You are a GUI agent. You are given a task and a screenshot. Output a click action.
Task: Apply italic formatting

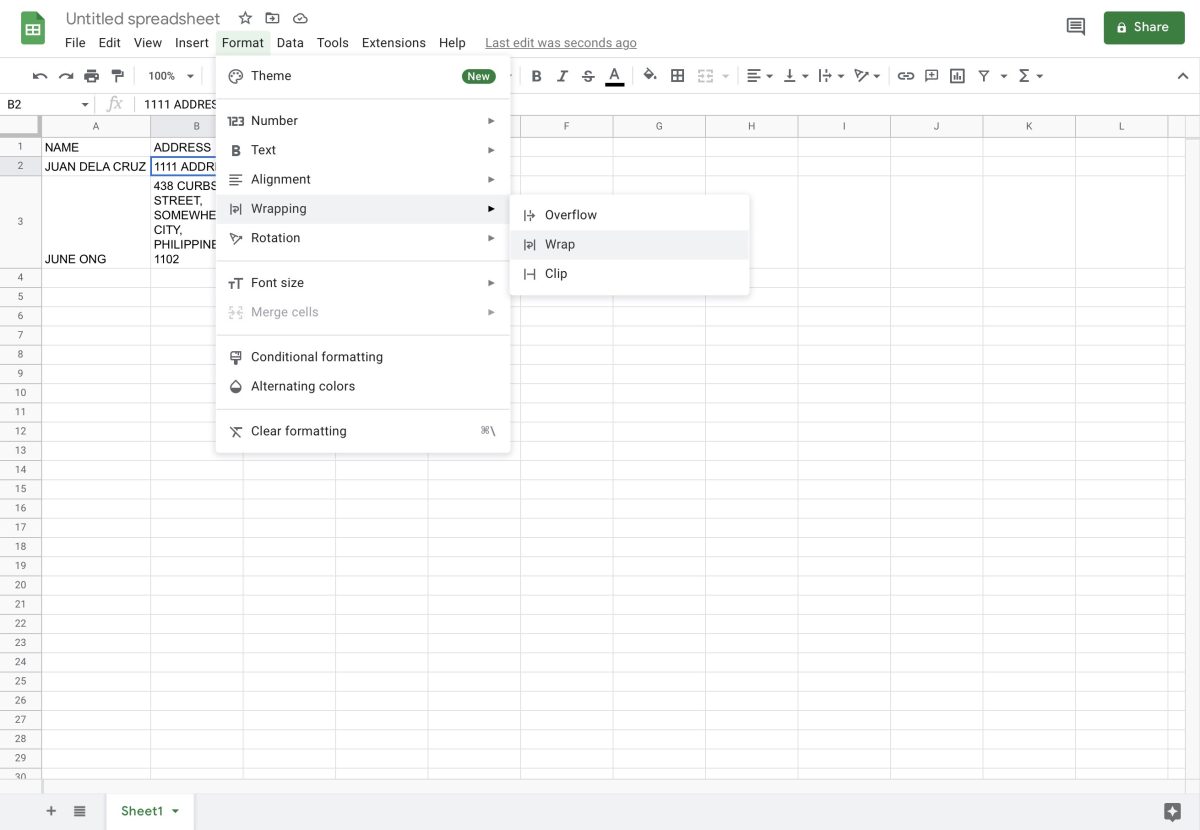tap(562, 75)
